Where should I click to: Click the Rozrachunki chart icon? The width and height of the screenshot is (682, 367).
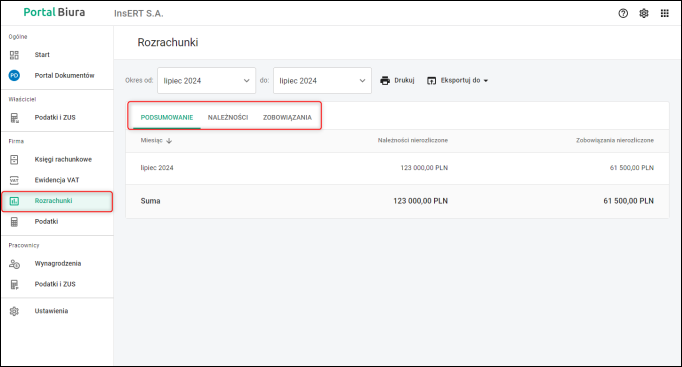click(x=14, y=201)
